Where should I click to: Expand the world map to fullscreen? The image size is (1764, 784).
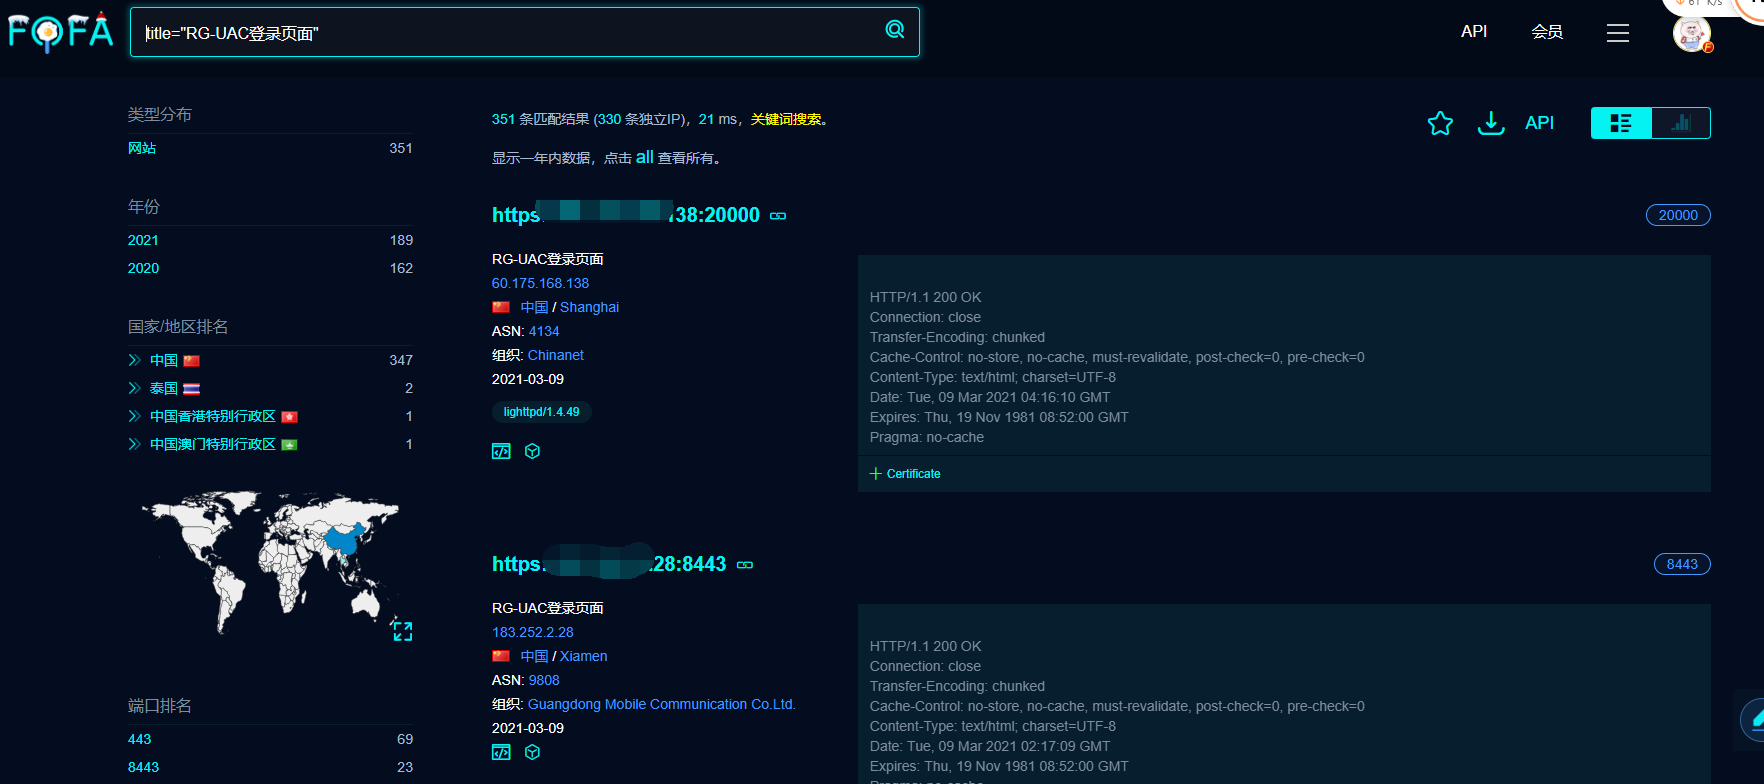(x=402, y=631)
